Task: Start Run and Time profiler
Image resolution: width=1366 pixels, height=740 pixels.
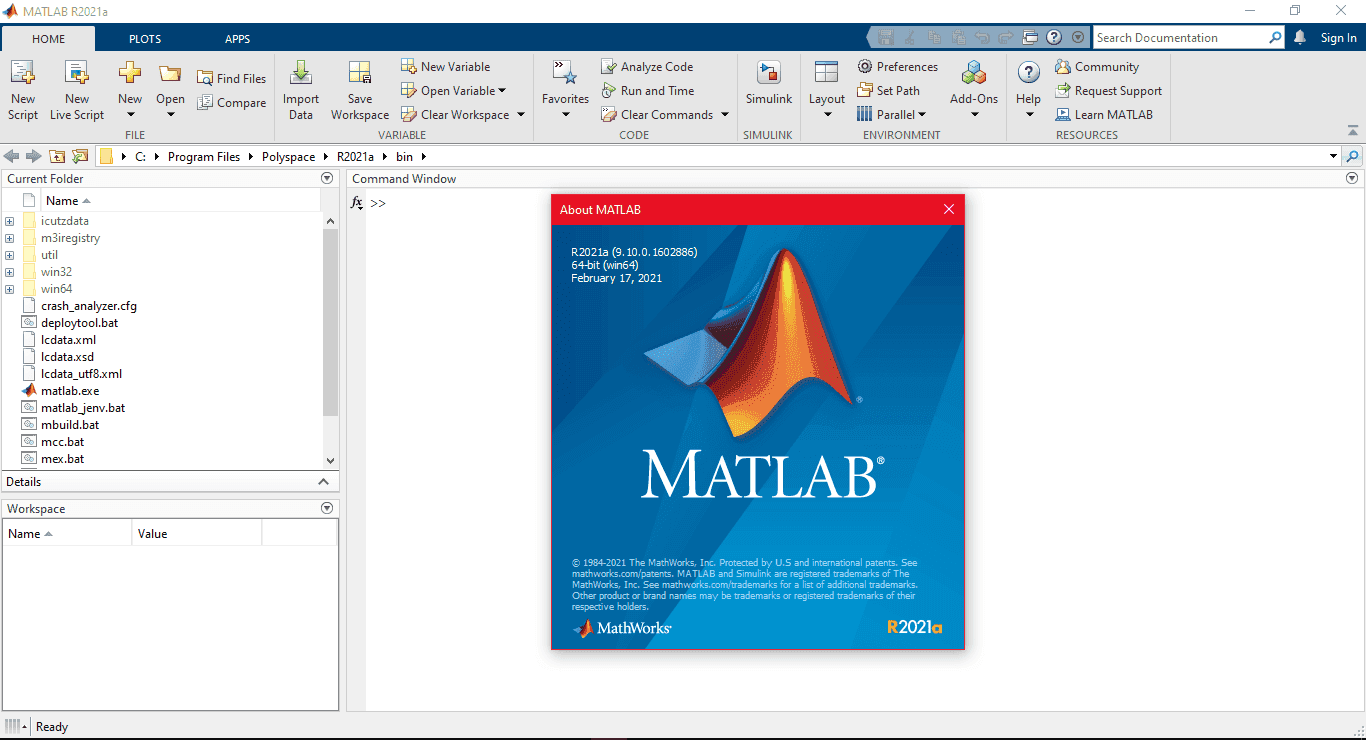Action: pos(647,90)
